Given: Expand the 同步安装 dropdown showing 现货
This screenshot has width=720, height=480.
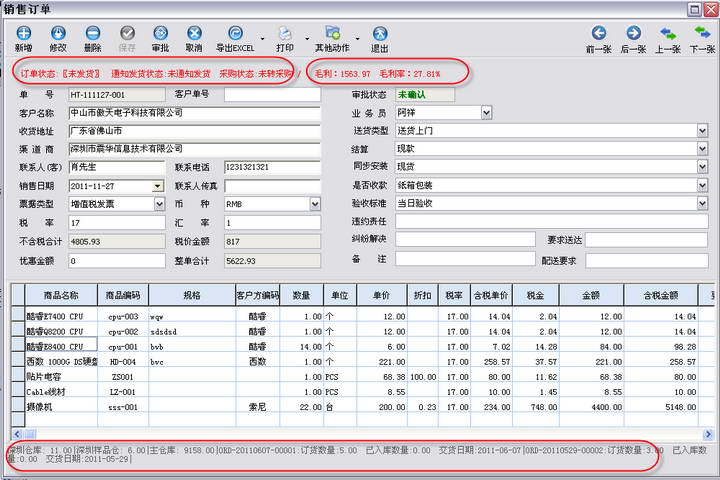Looking at the screenshot, I should click(x=702, y=167).
